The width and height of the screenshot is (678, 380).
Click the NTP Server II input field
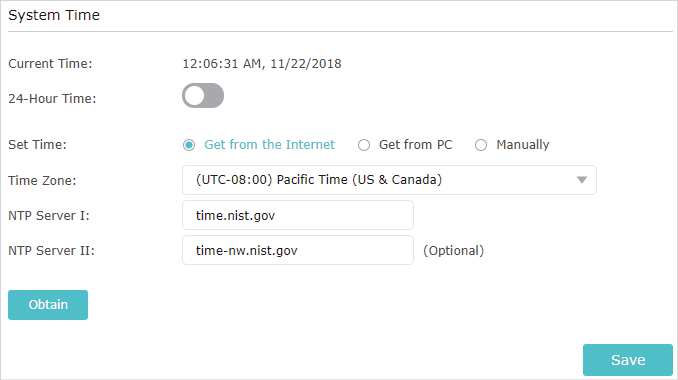tap(297, 250)
